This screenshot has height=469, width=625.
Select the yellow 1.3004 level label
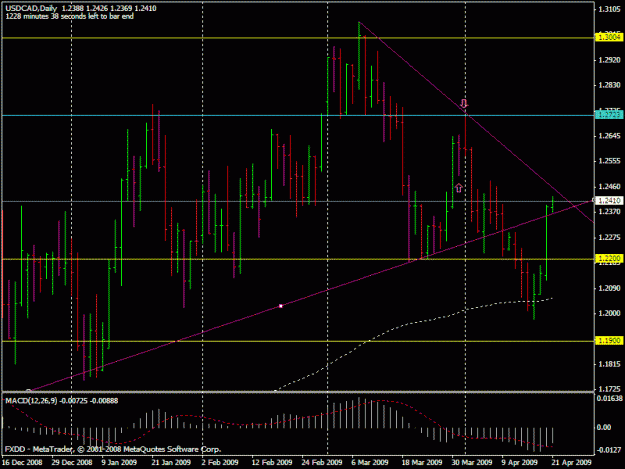[608, 37]
